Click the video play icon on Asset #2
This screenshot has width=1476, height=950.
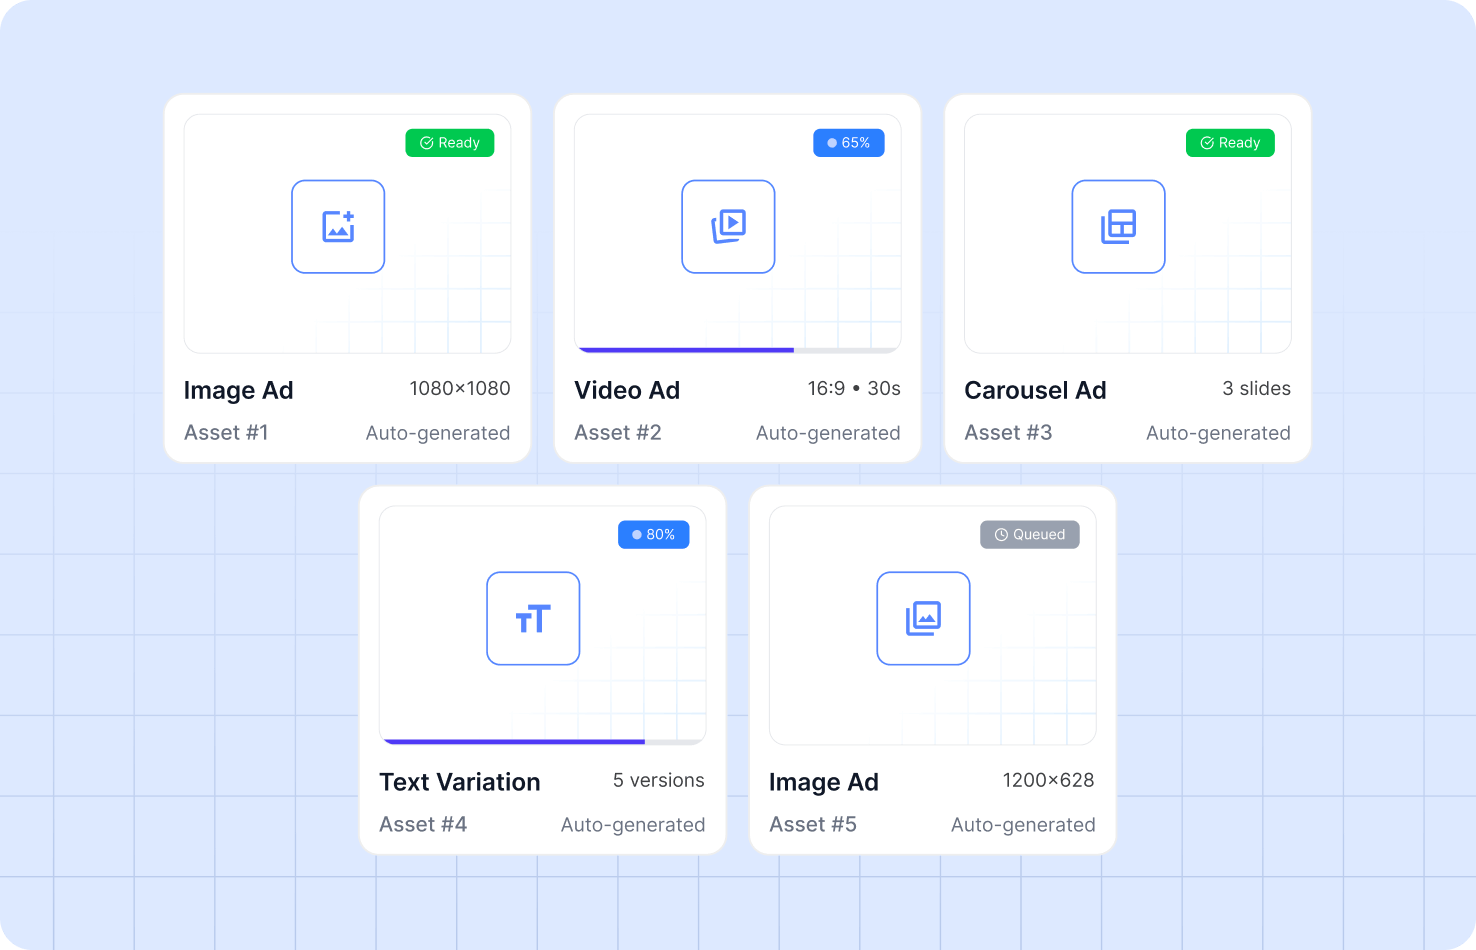pyautogui.click(x=728, y=227)
